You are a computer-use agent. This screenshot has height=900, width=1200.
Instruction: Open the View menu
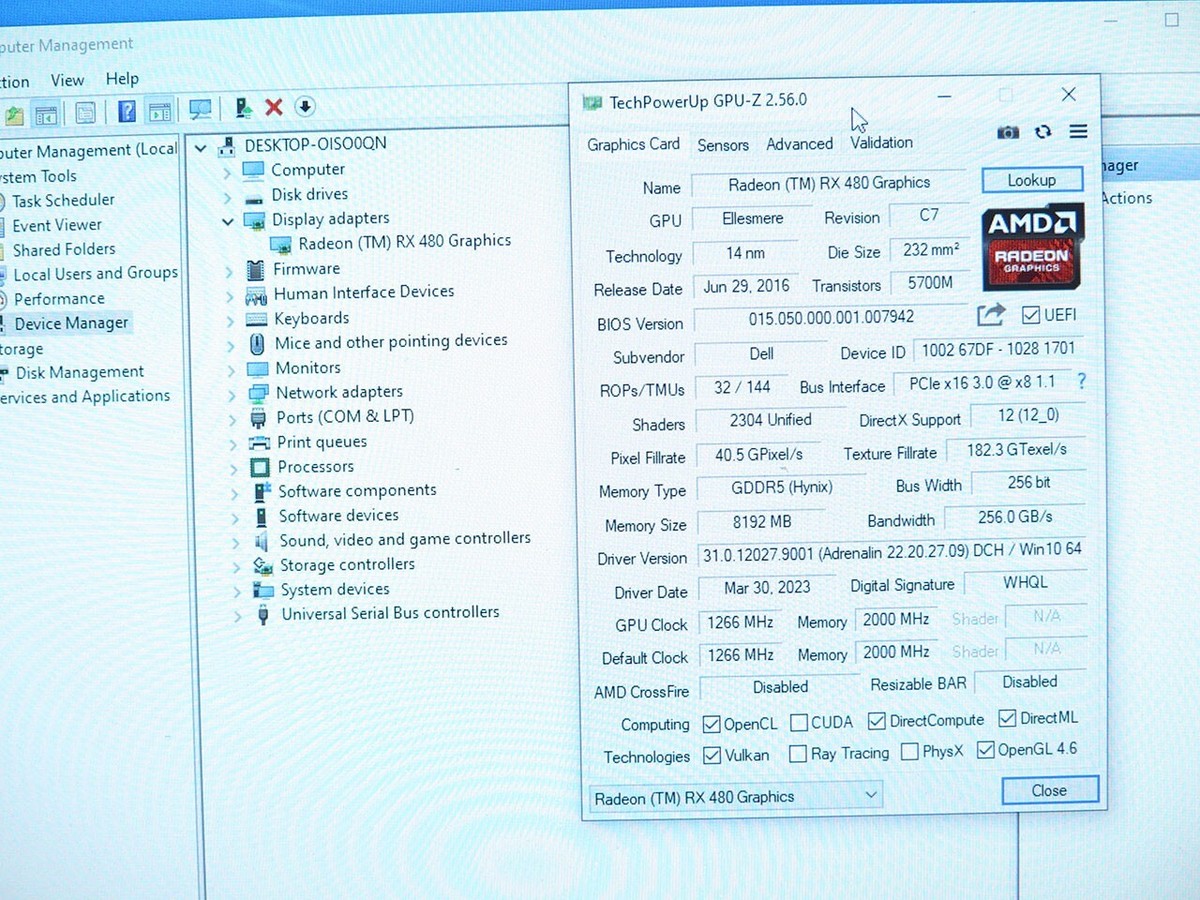pyautogui.click(x=67, y=79)
